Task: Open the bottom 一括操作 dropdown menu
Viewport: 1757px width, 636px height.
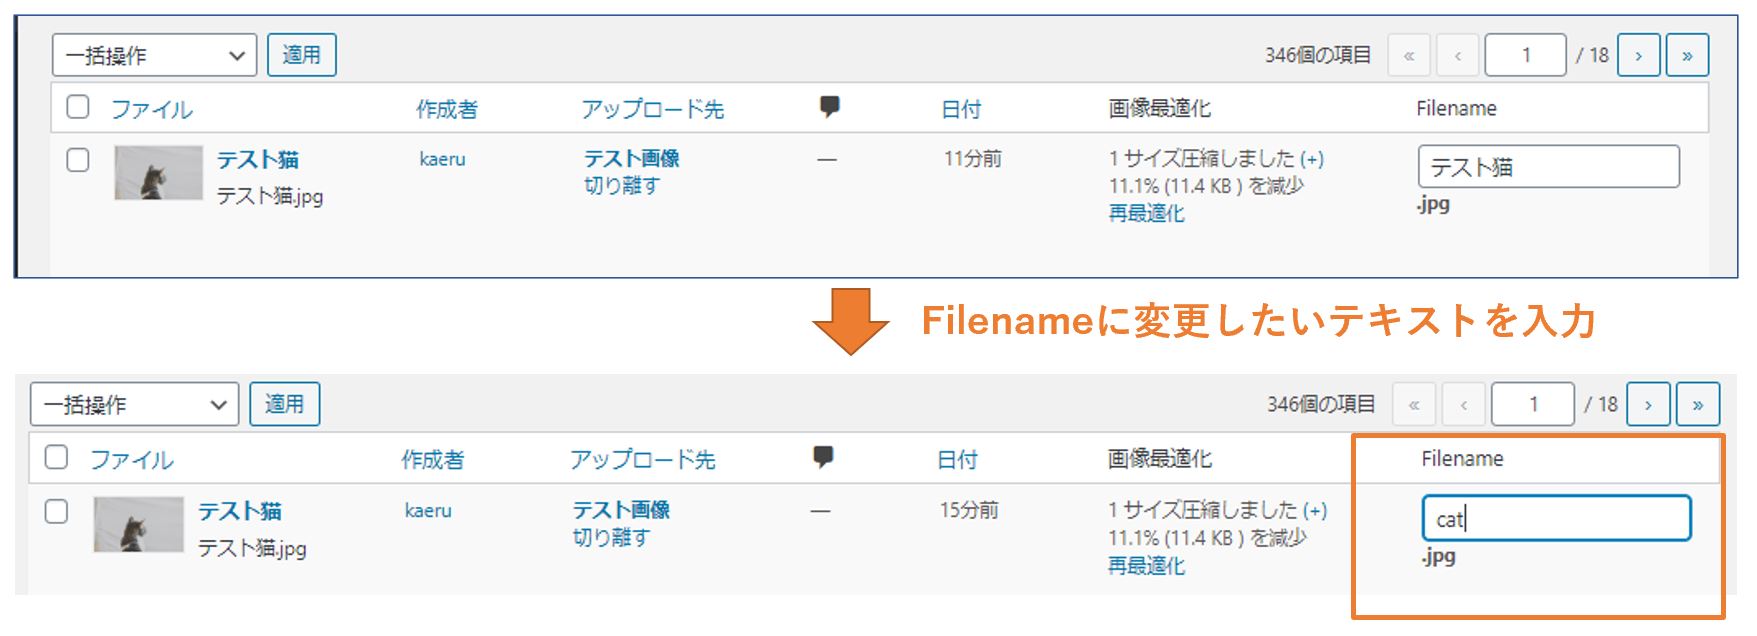Action: (133, 403)
